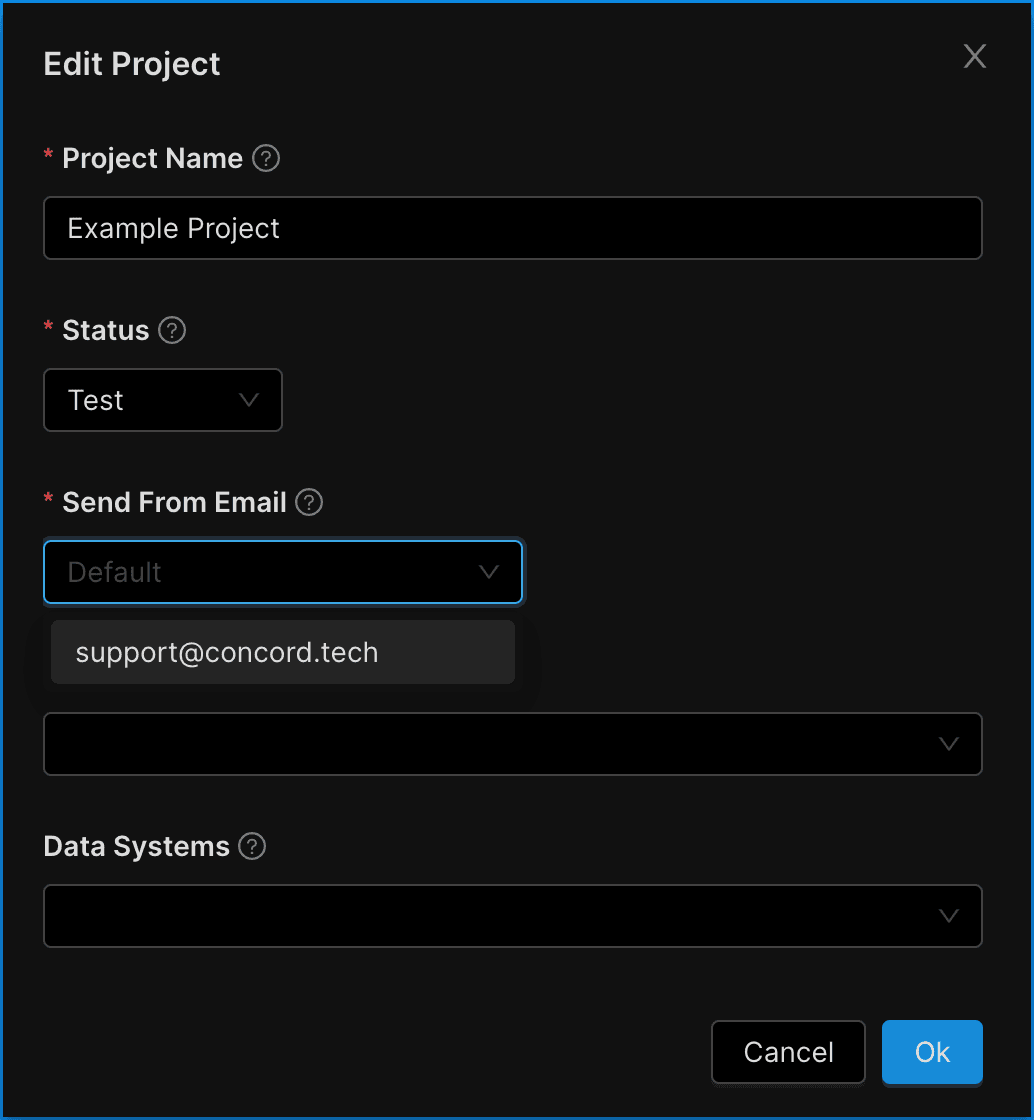Confirm changes with the Ok button

932,1052
